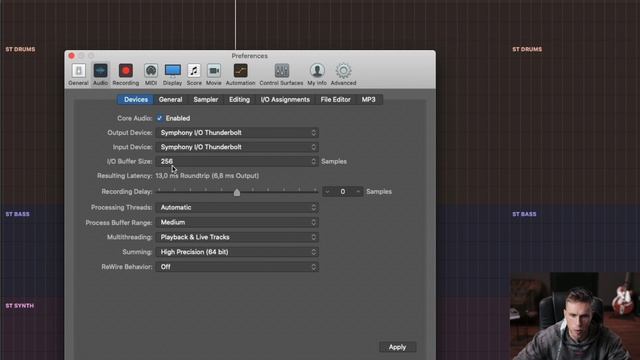
Task: Open the Automation preferences icon
Action: point(240,74)
